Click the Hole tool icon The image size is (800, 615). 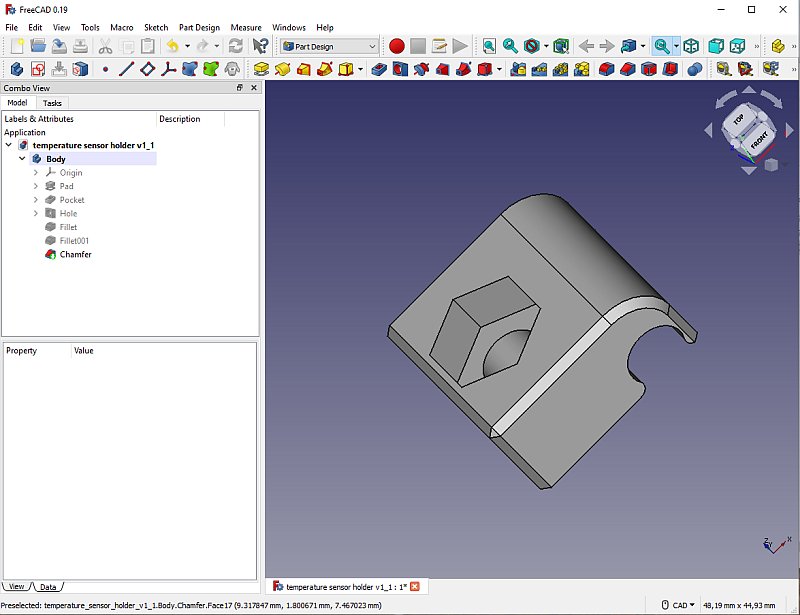tap(400, 69)
